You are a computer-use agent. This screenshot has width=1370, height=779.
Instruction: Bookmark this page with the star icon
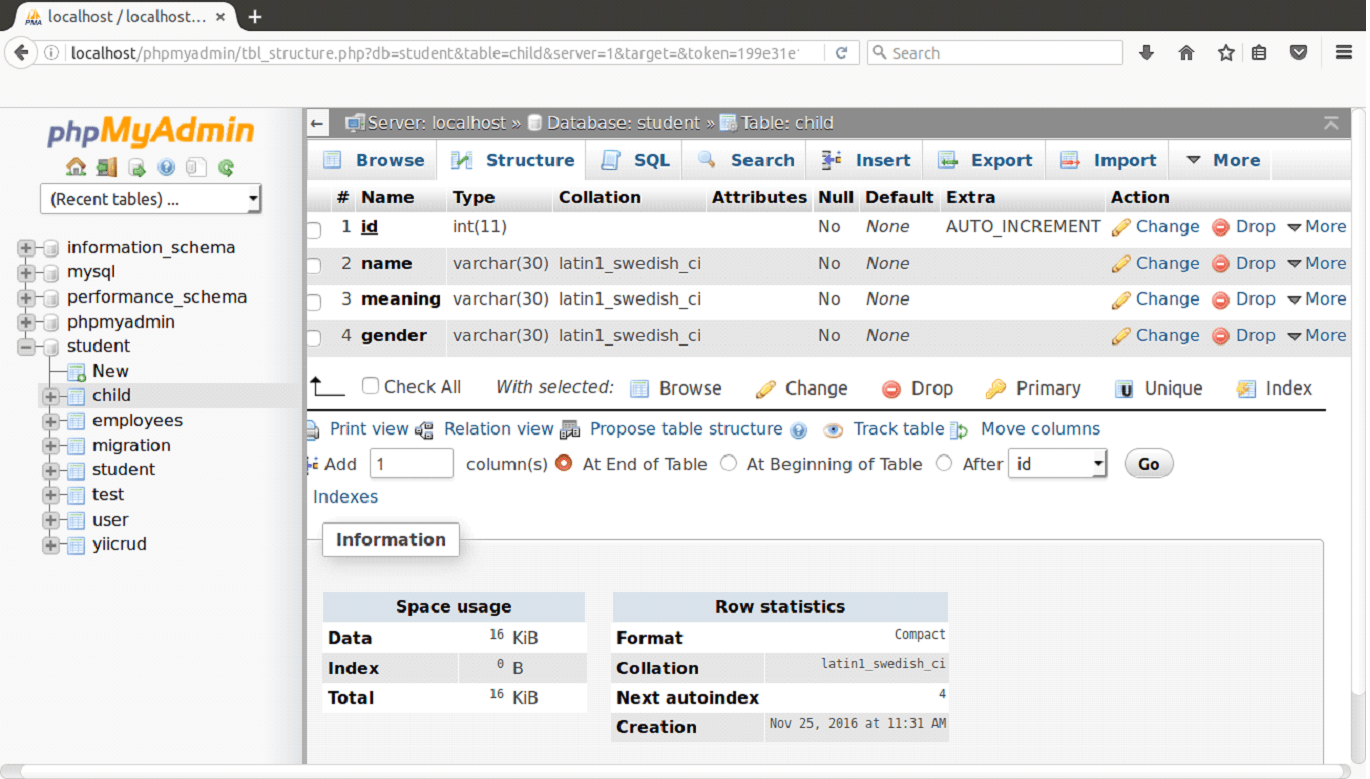(1226, 53)
